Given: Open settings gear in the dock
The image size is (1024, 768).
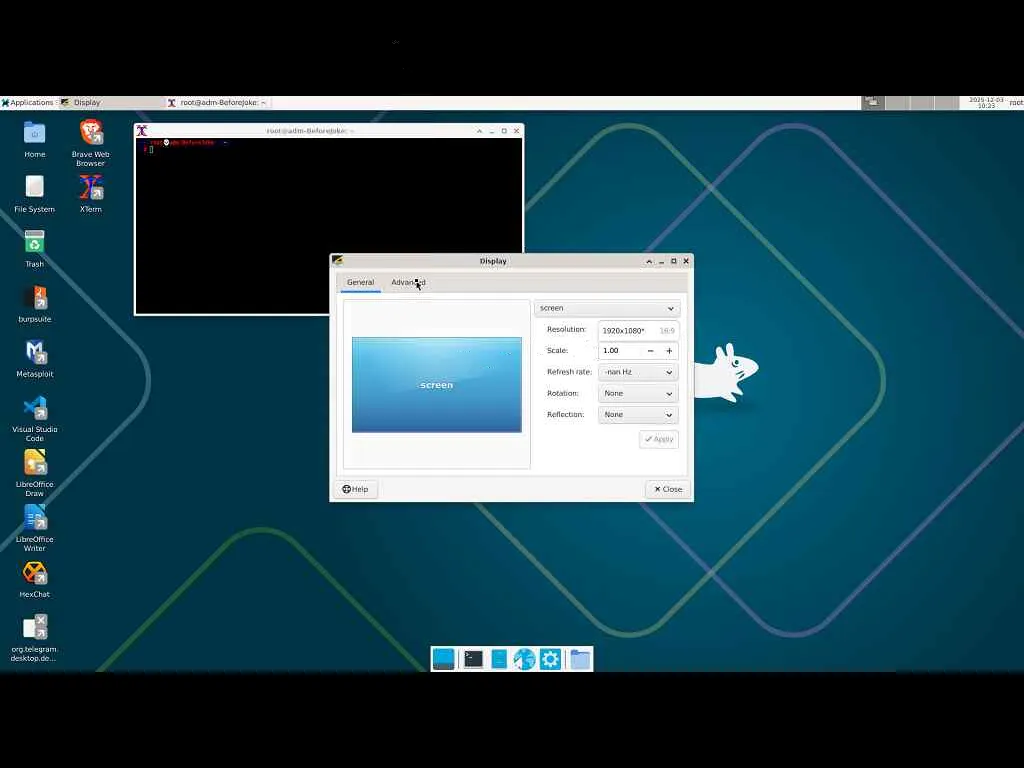Looking at the screenshot, I should click(x=551, y=659).
